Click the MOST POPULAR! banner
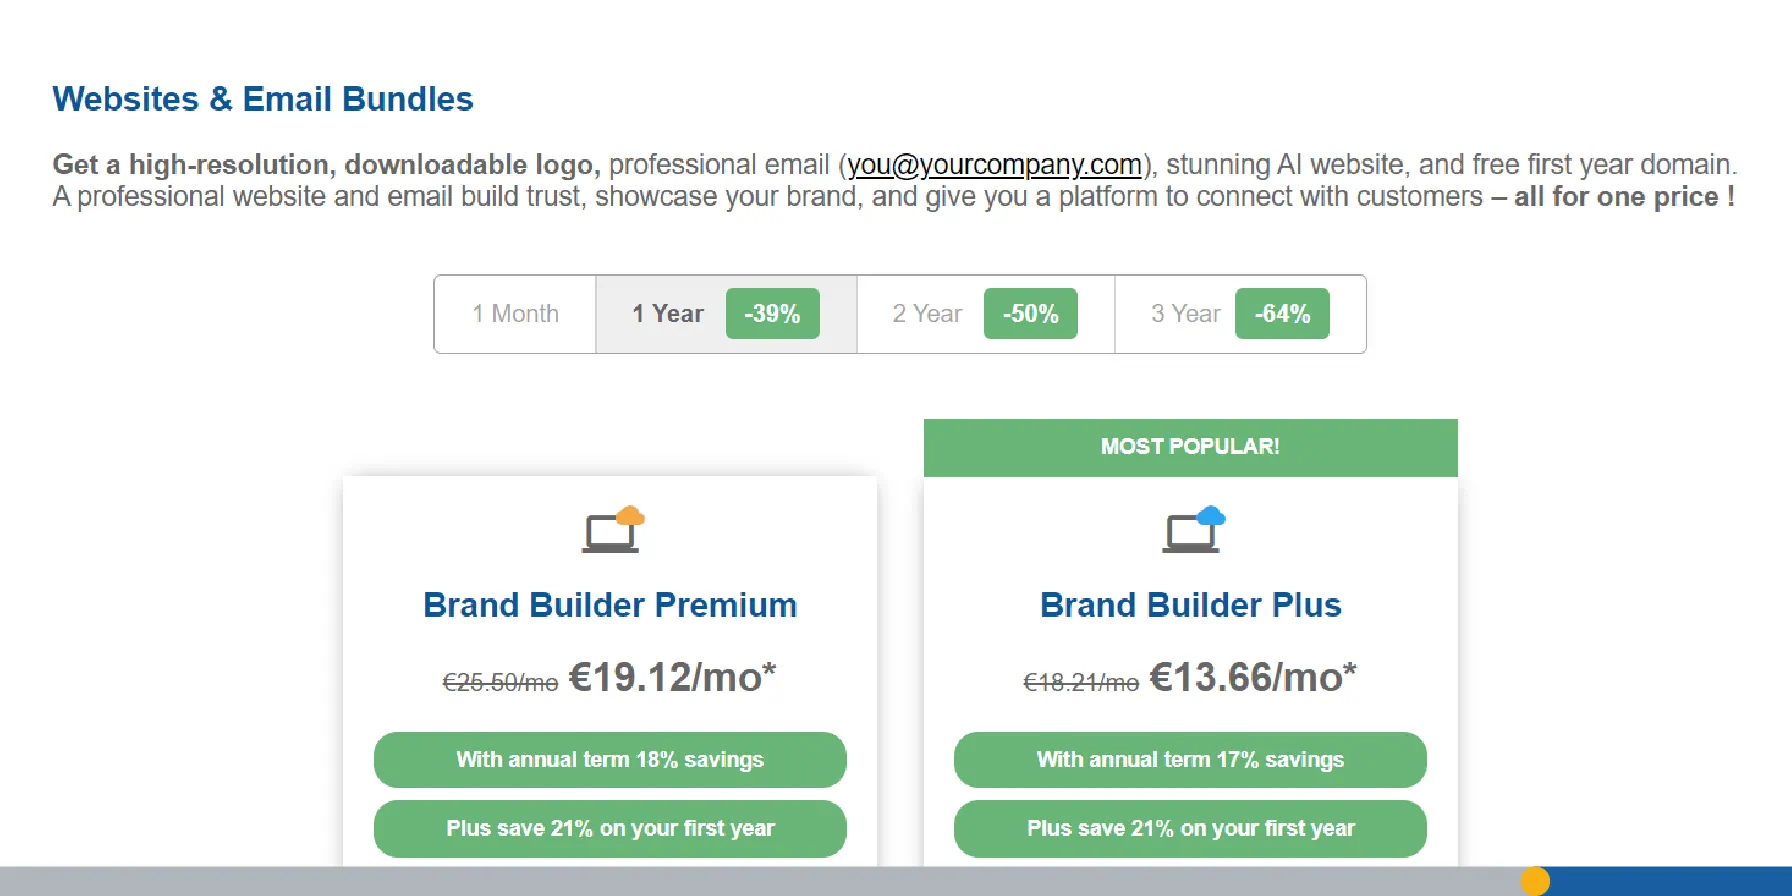This screenshot has width=1792, height=896. (x=1190, y=447)
